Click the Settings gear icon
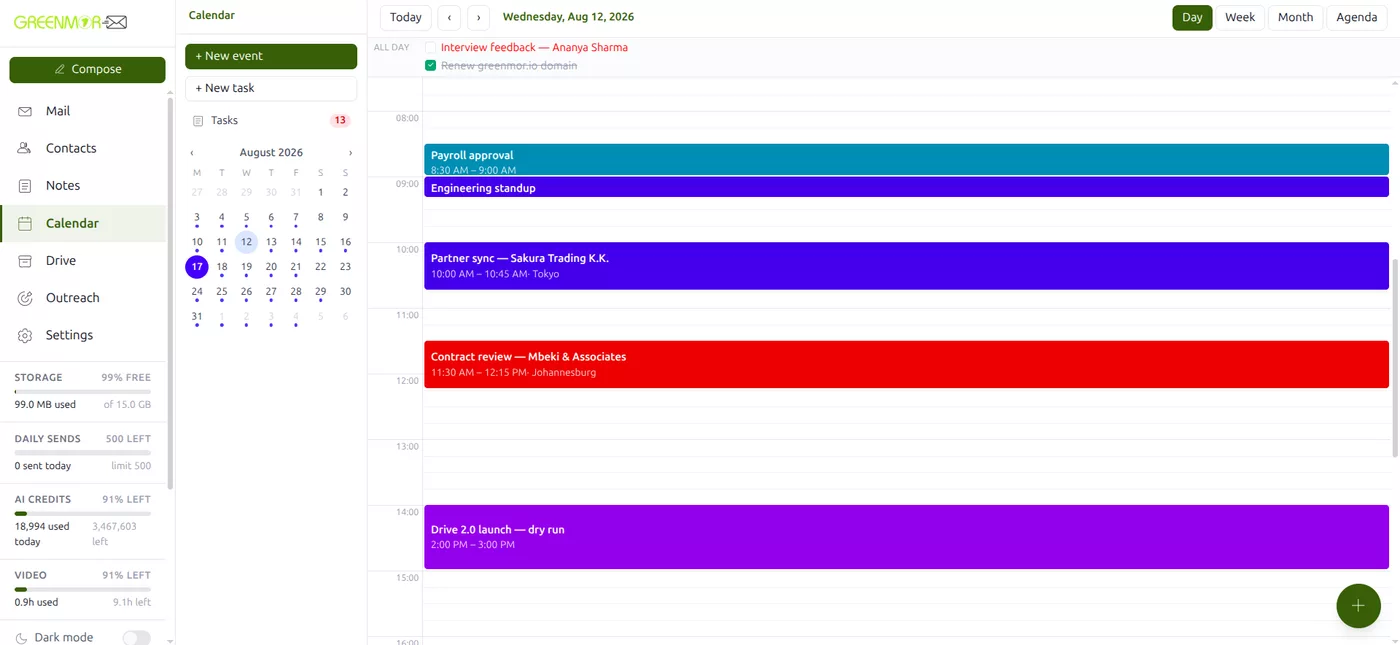This screenshot has height=645, width=1400. (x=25, y=335)
